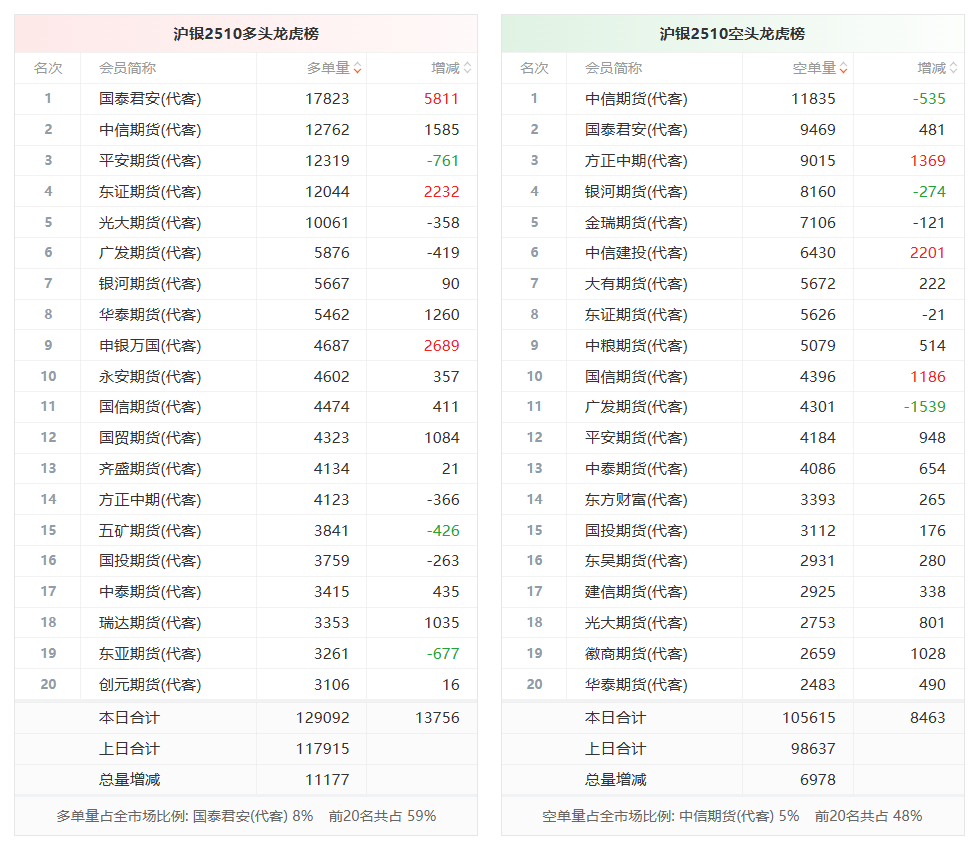Click short-table rank 3 方正中期(代客)
Image resolution: width=974 pixels, height=844 pixels.
coord(637,161)
